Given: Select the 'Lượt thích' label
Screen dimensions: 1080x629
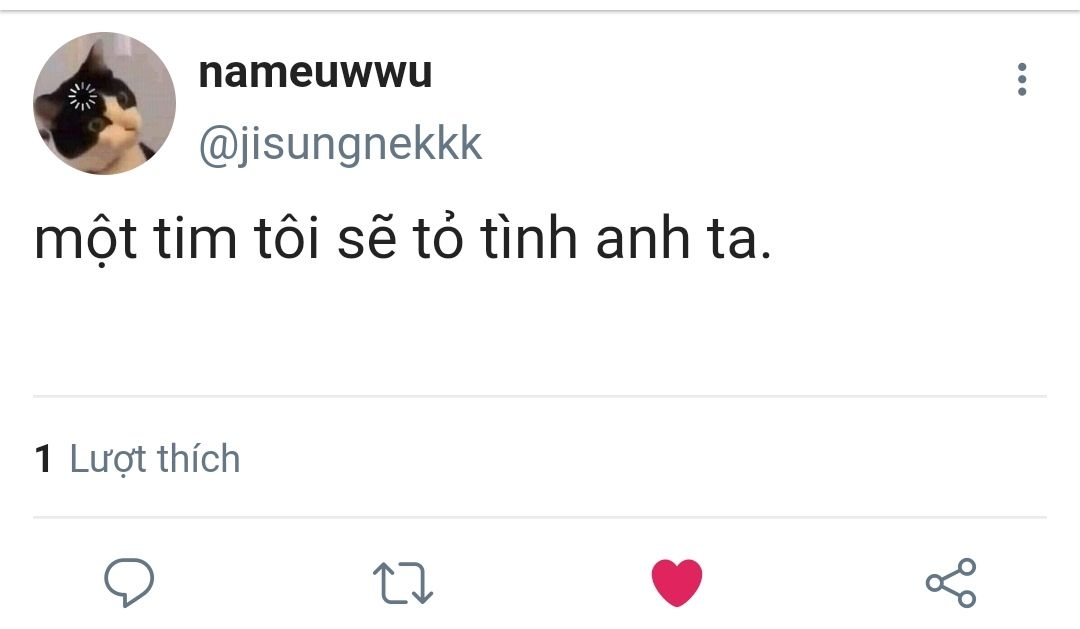Looking at the screenshot, I should (155, 459).
